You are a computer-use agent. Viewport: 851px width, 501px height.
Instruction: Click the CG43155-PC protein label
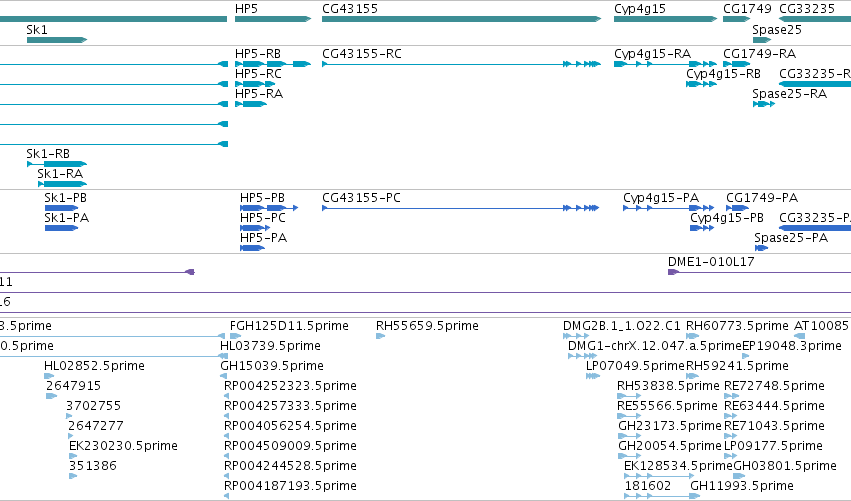(361, 198)
